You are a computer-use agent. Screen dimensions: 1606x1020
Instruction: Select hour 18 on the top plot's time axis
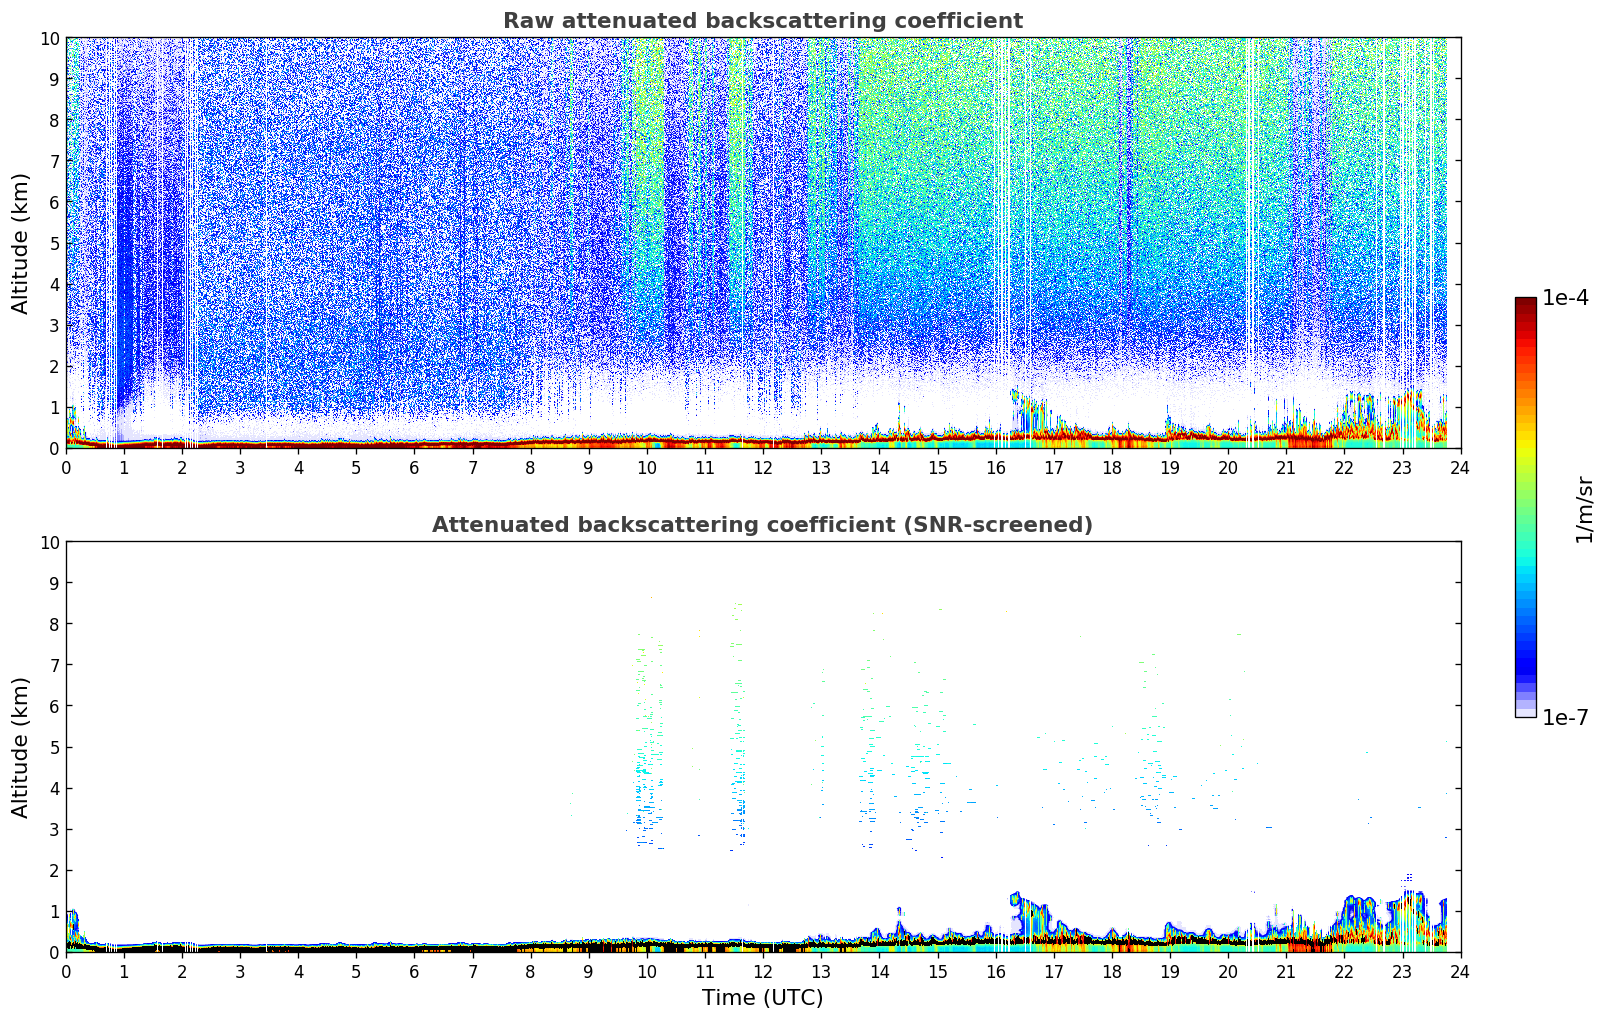pyautogui.click(x=1112, y=468)
